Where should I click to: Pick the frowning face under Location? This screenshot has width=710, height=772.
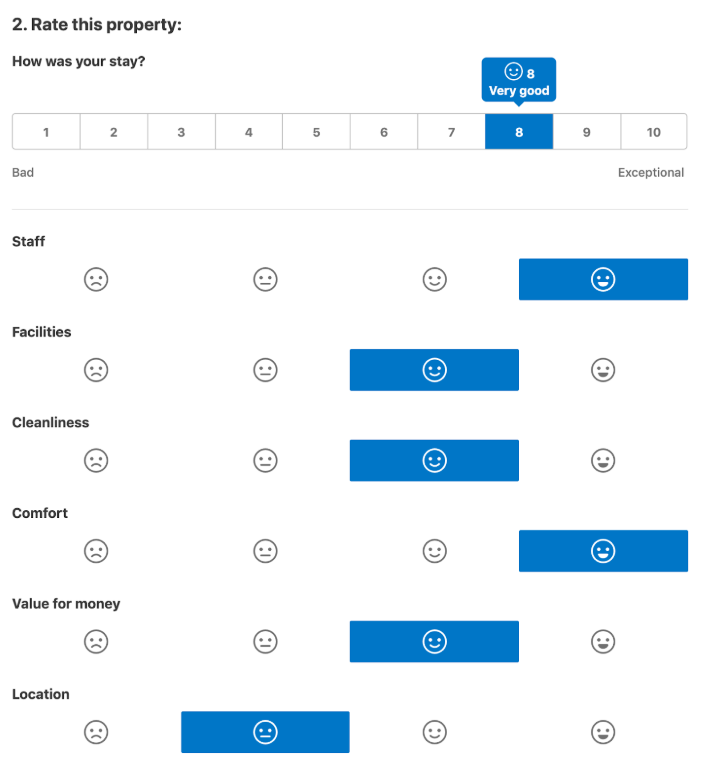tap(96, 732)
